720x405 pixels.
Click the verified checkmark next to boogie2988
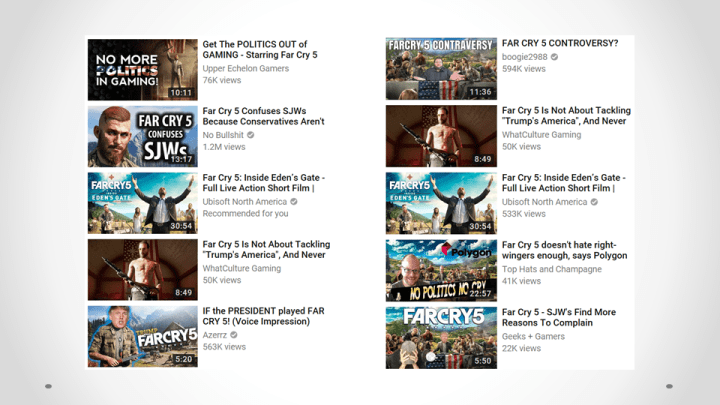click(554, 57)
